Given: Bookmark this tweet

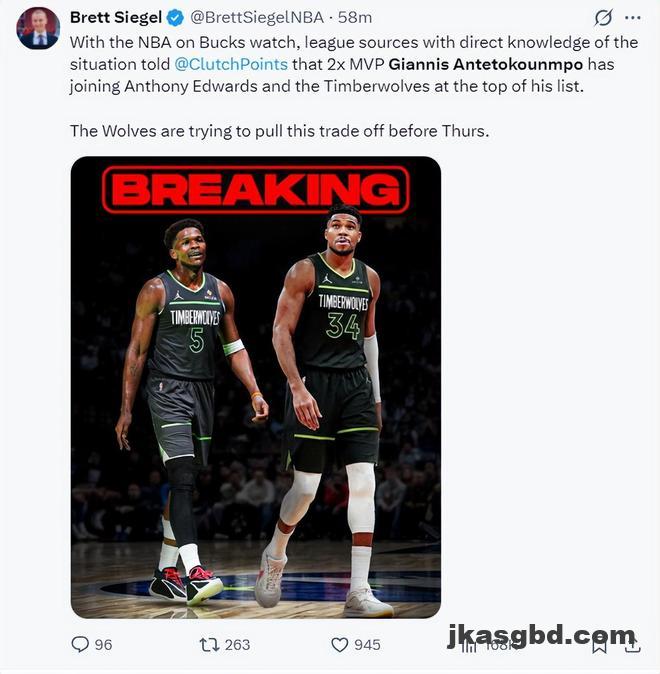Looking at the screenshot, I should click(599, 645).
